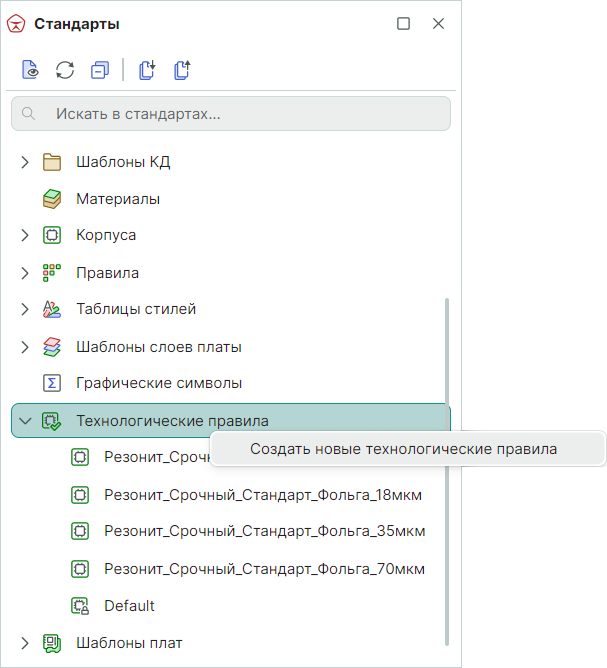
Task: Click the import standards icon
Action: coord(148,70)
